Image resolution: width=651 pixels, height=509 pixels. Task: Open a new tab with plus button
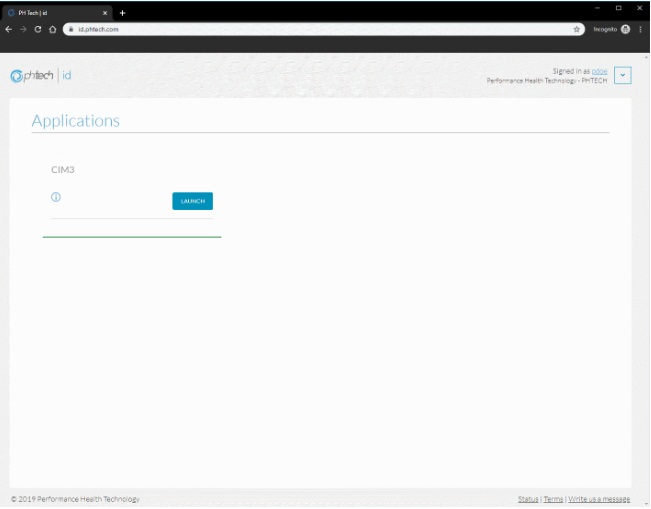coord(122,13)
